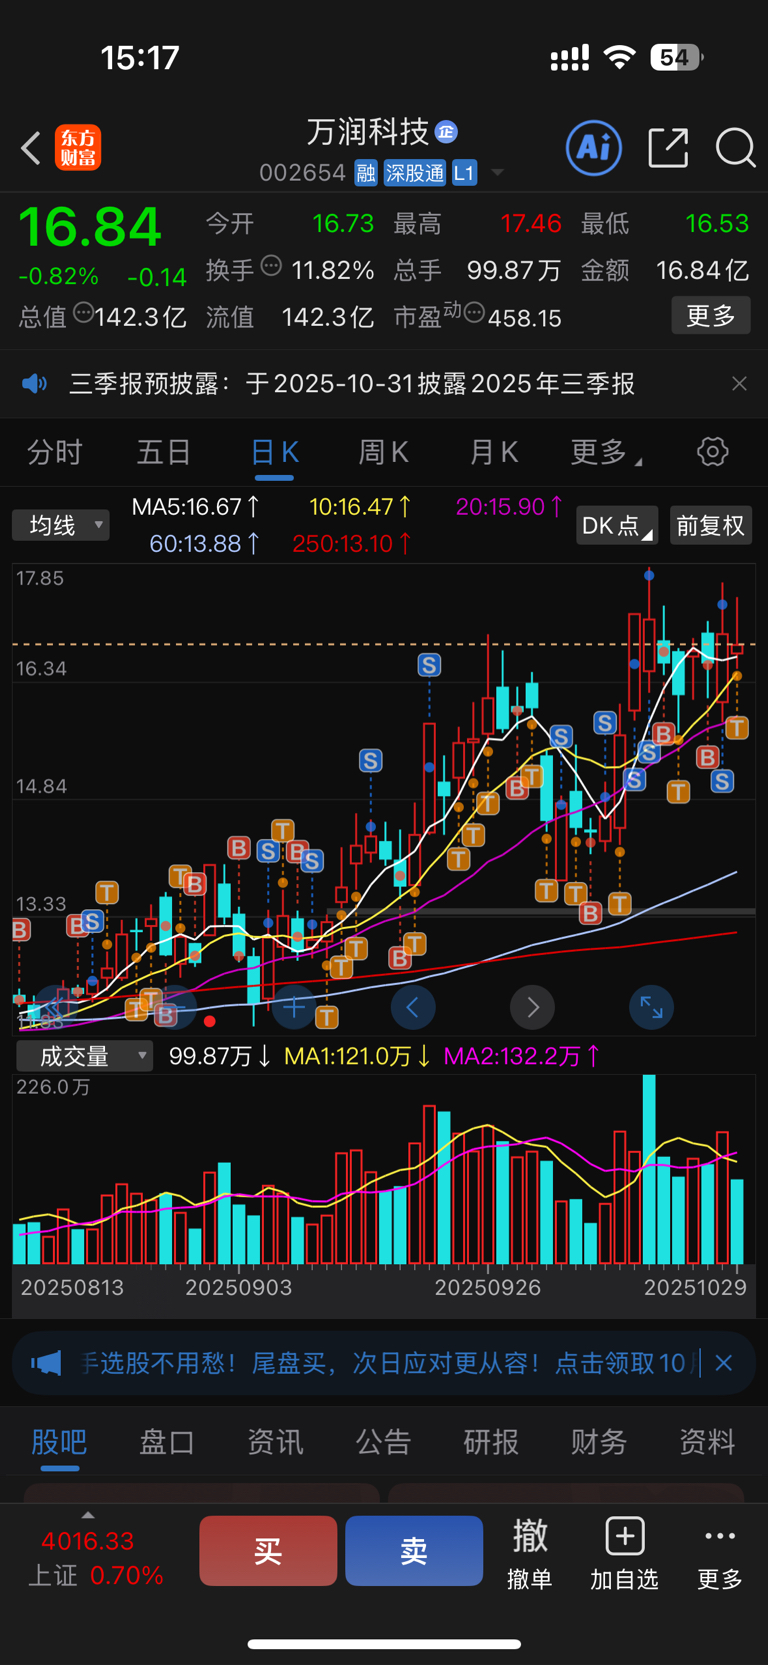Tap the blue 卖 sell button
The height and width of the screenshot is (1665, 769).
coord(414,1551)
